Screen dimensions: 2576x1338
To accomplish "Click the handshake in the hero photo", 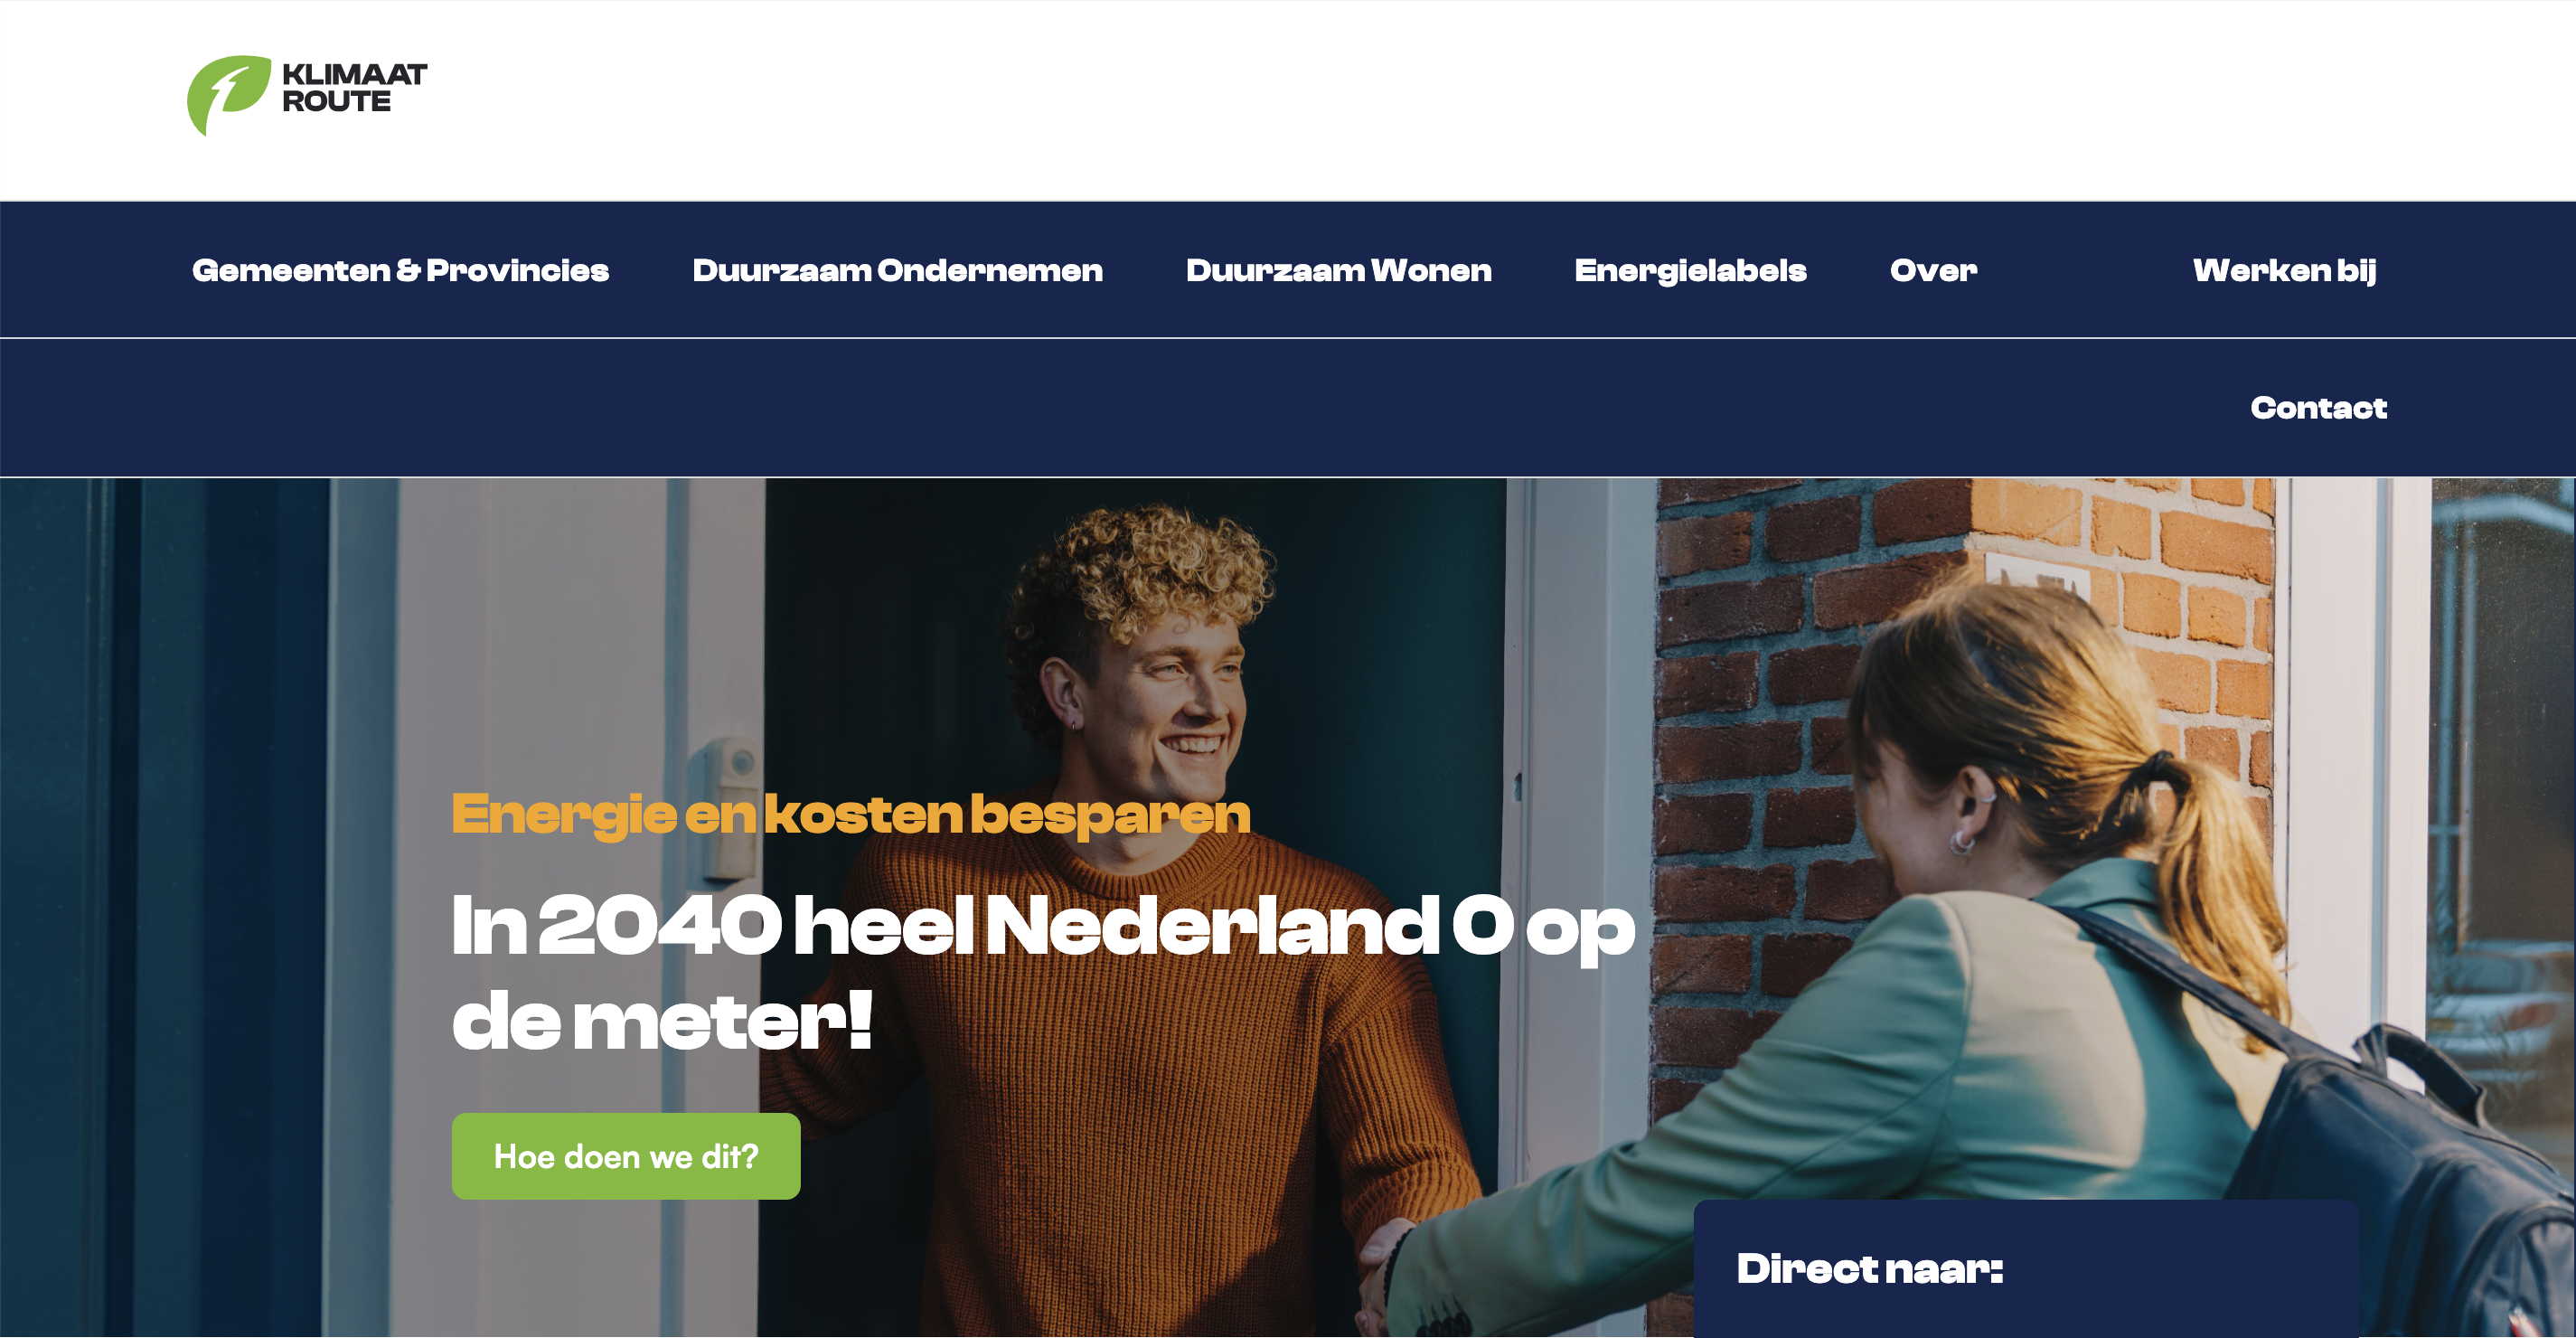I will tap(1385, 1280).
